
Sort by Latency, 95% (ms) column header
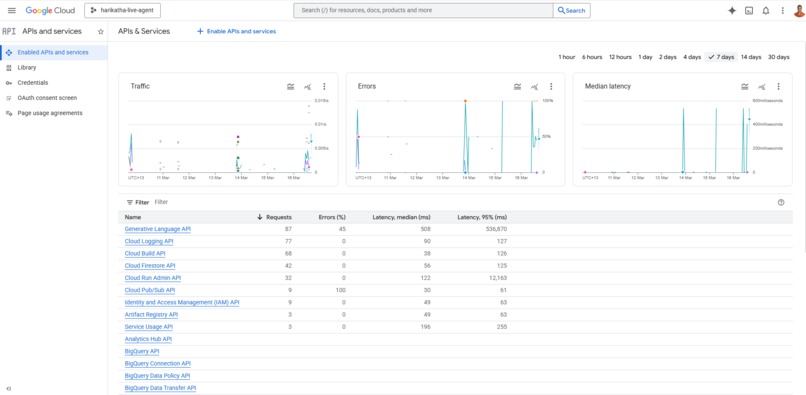coord(482,217)
